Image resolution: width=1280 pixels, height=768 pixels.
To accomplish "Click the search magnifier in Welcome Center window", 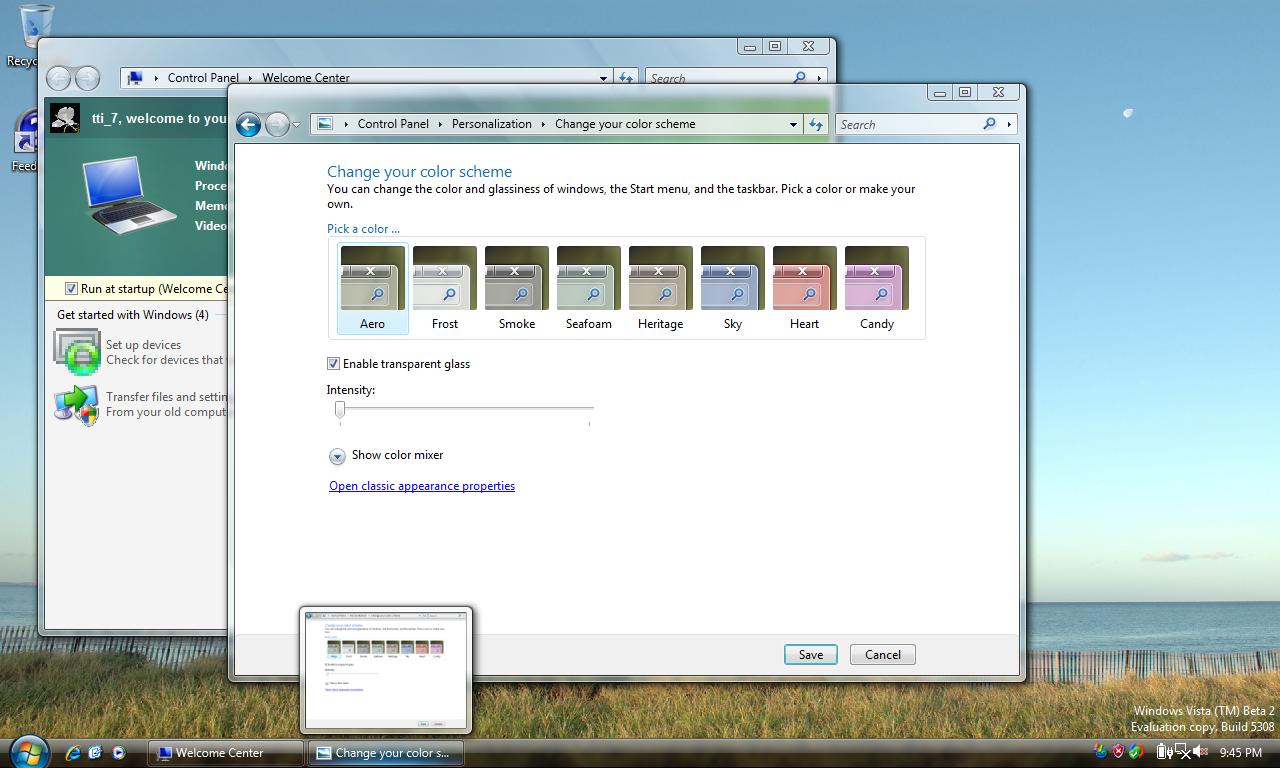I will (x=799, y=78).
